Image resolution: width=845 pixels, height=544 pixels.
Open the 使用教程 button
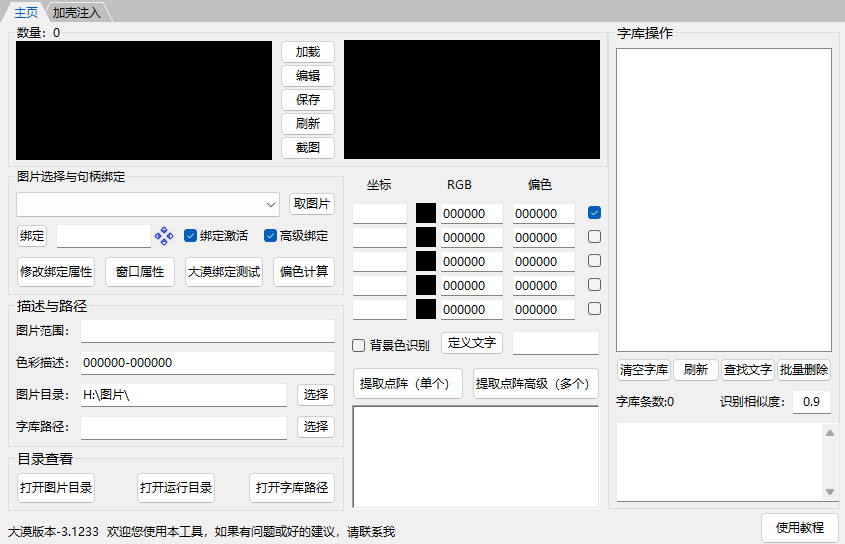[800, 528]
